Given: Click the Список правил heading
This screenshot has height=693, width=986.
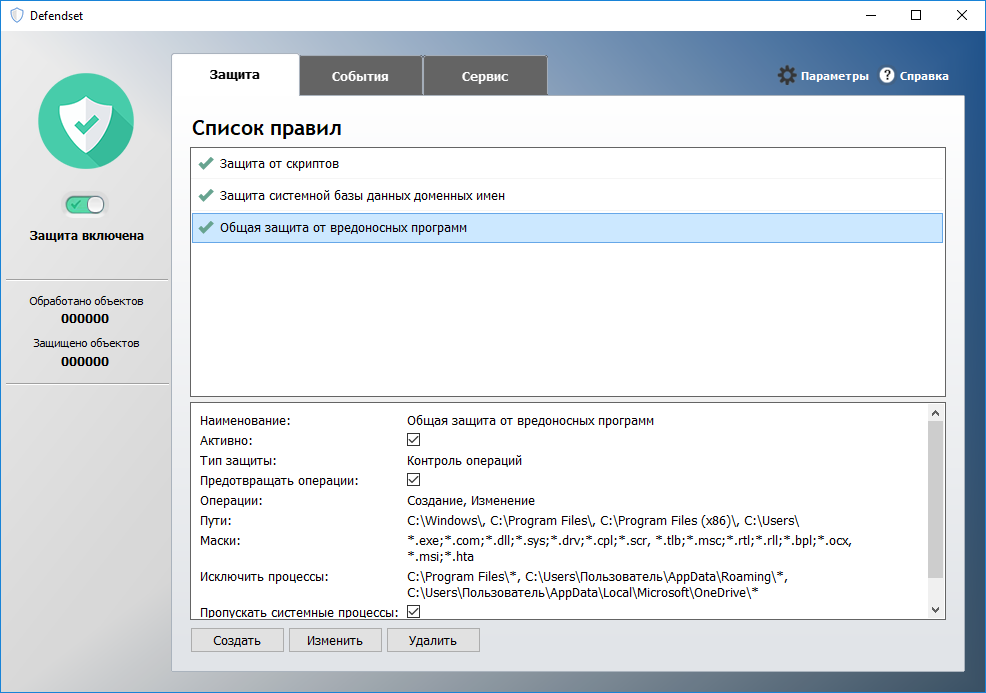Looking at the screenshot, I should point(267,128).
